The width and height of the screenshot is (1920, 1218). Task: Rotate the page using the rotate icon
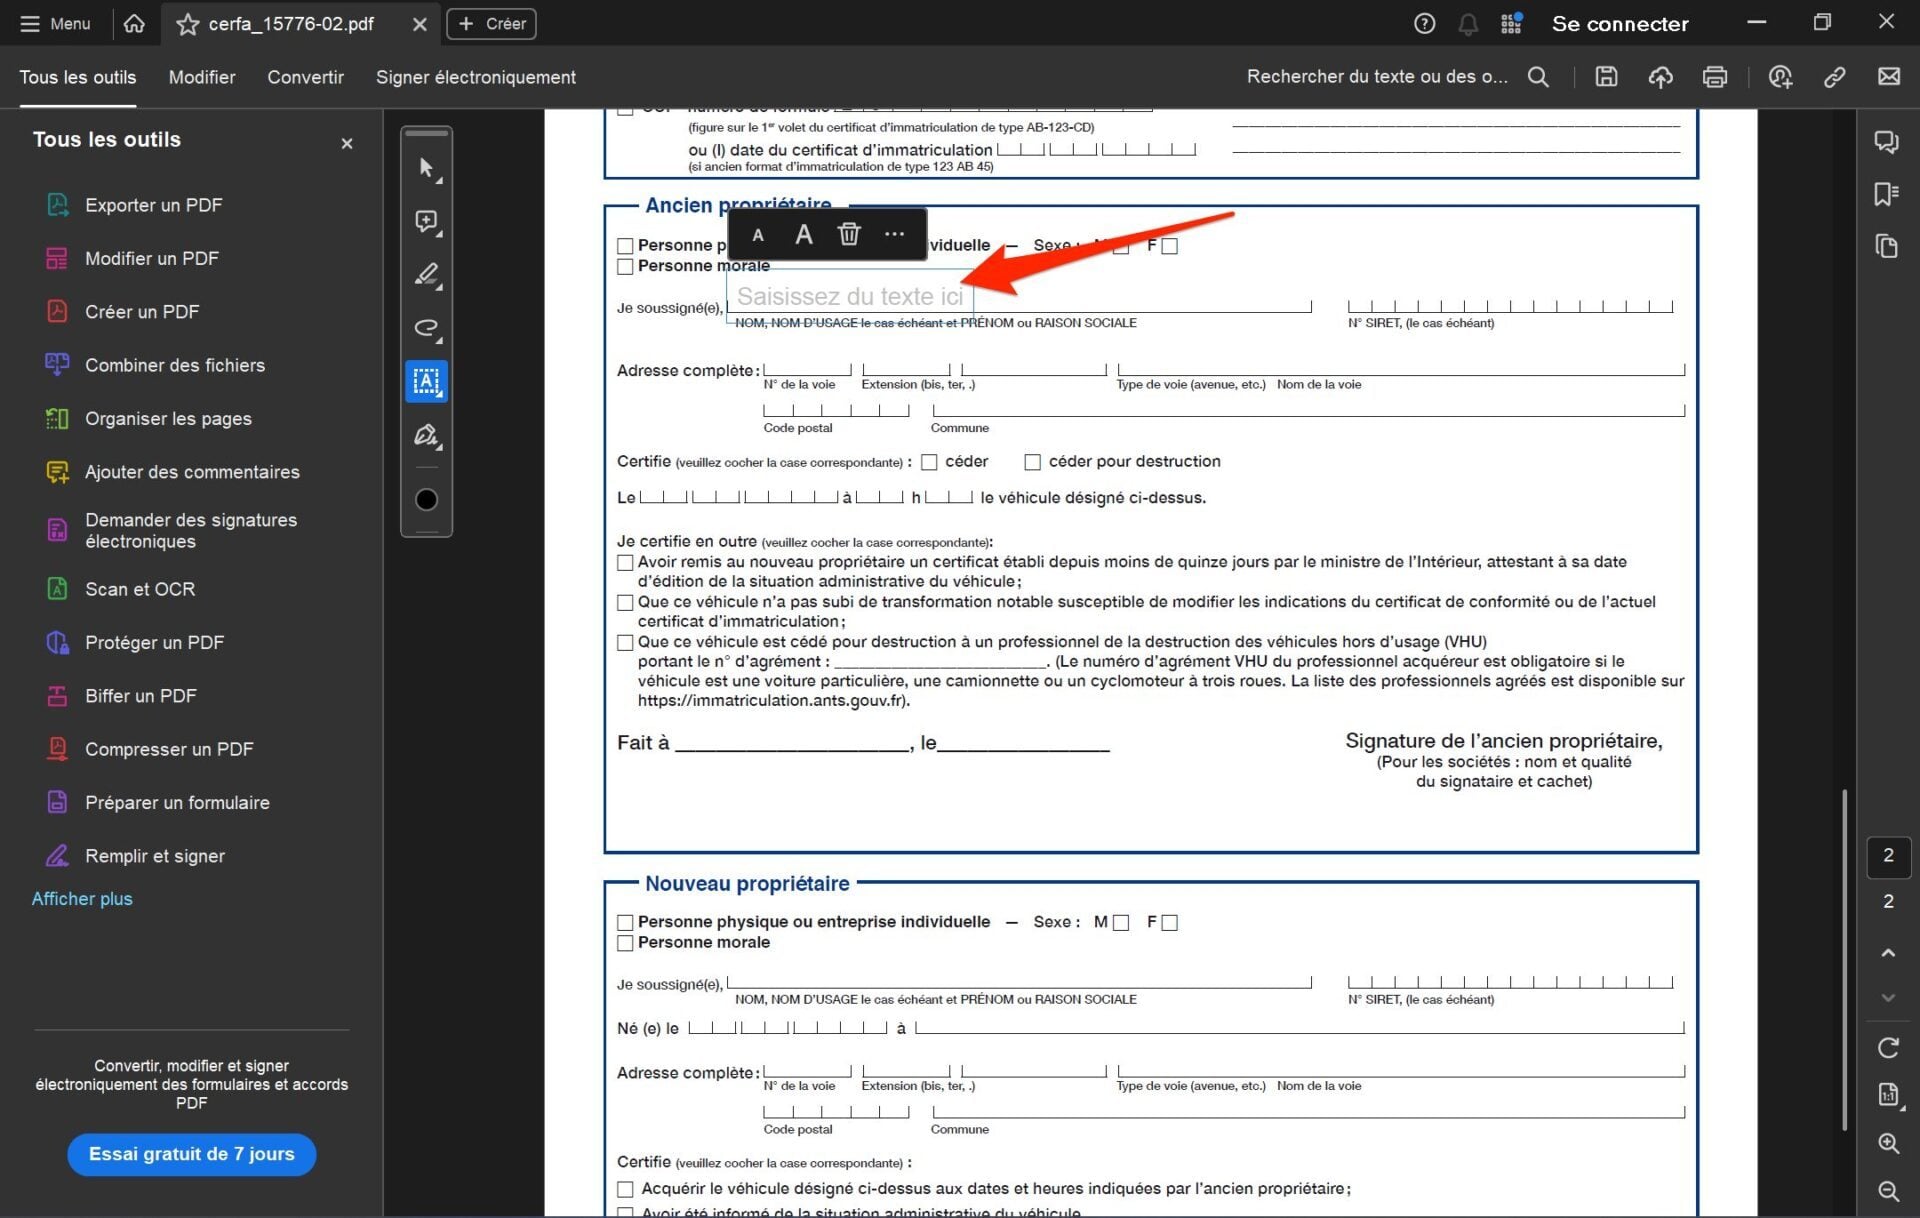tap(1887, 1047)
